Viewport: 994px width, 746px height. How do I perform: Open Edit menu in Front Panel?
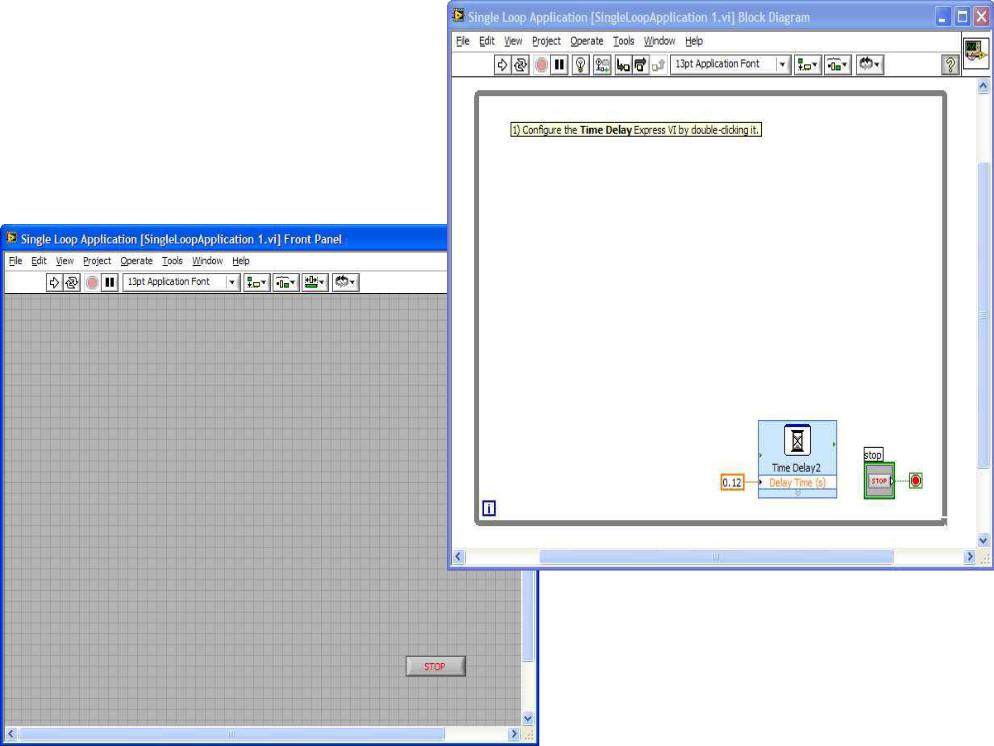[x=39, y=261]
